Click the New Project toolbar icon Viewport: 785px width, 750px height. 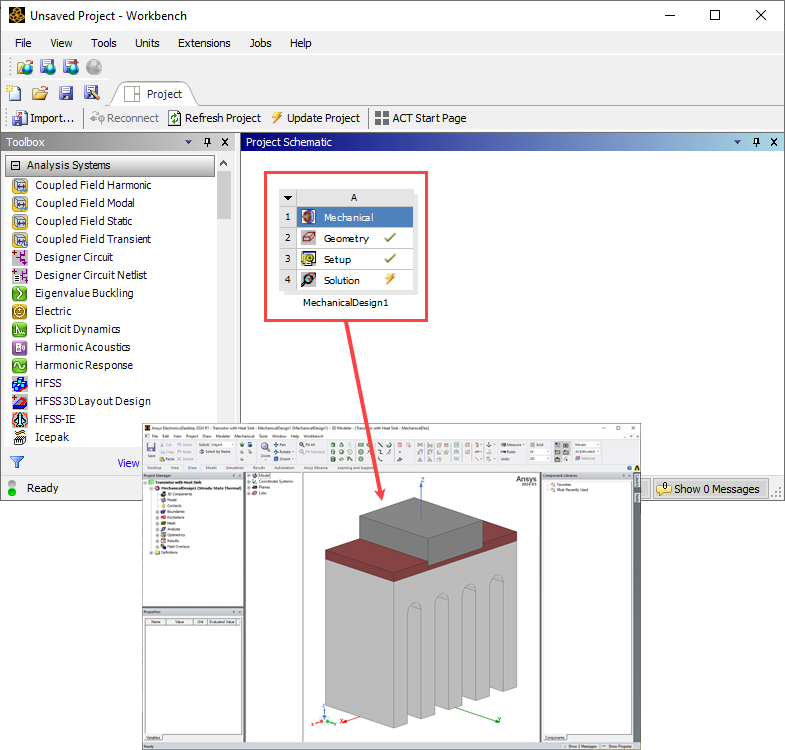(x=15, y=93)
